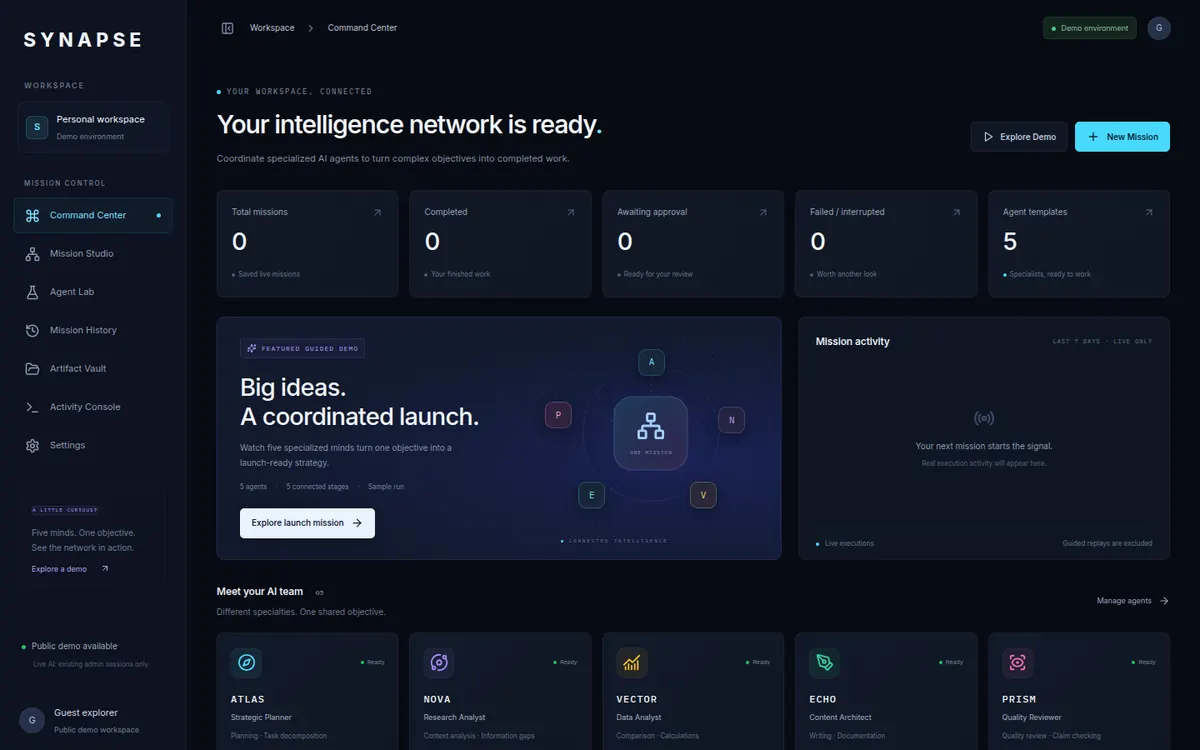1200x750 pixels.
Task: Open the Guest explorer profile
Action: pos(93,720)
